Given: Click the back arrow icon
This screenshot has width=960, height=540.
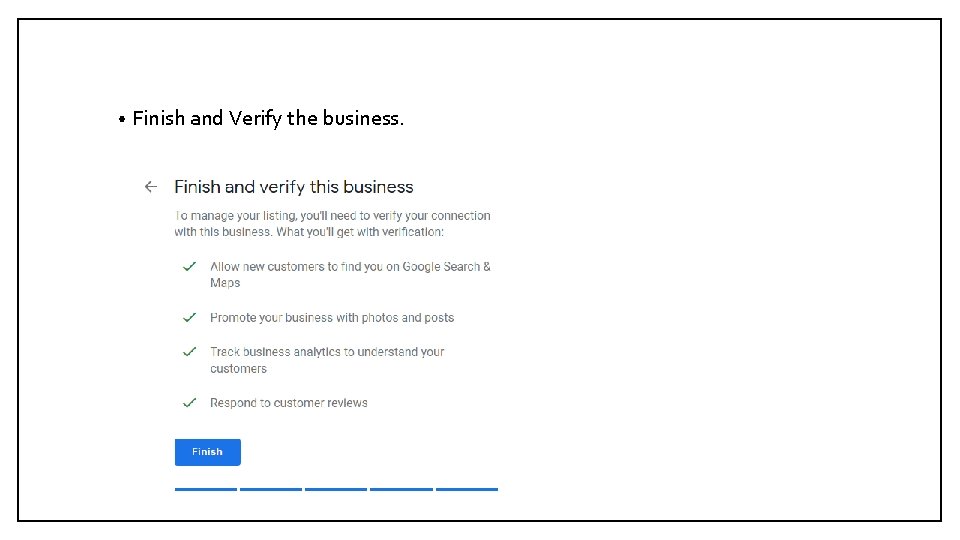Looking at the screenshot, I should (x=151, y=186).
